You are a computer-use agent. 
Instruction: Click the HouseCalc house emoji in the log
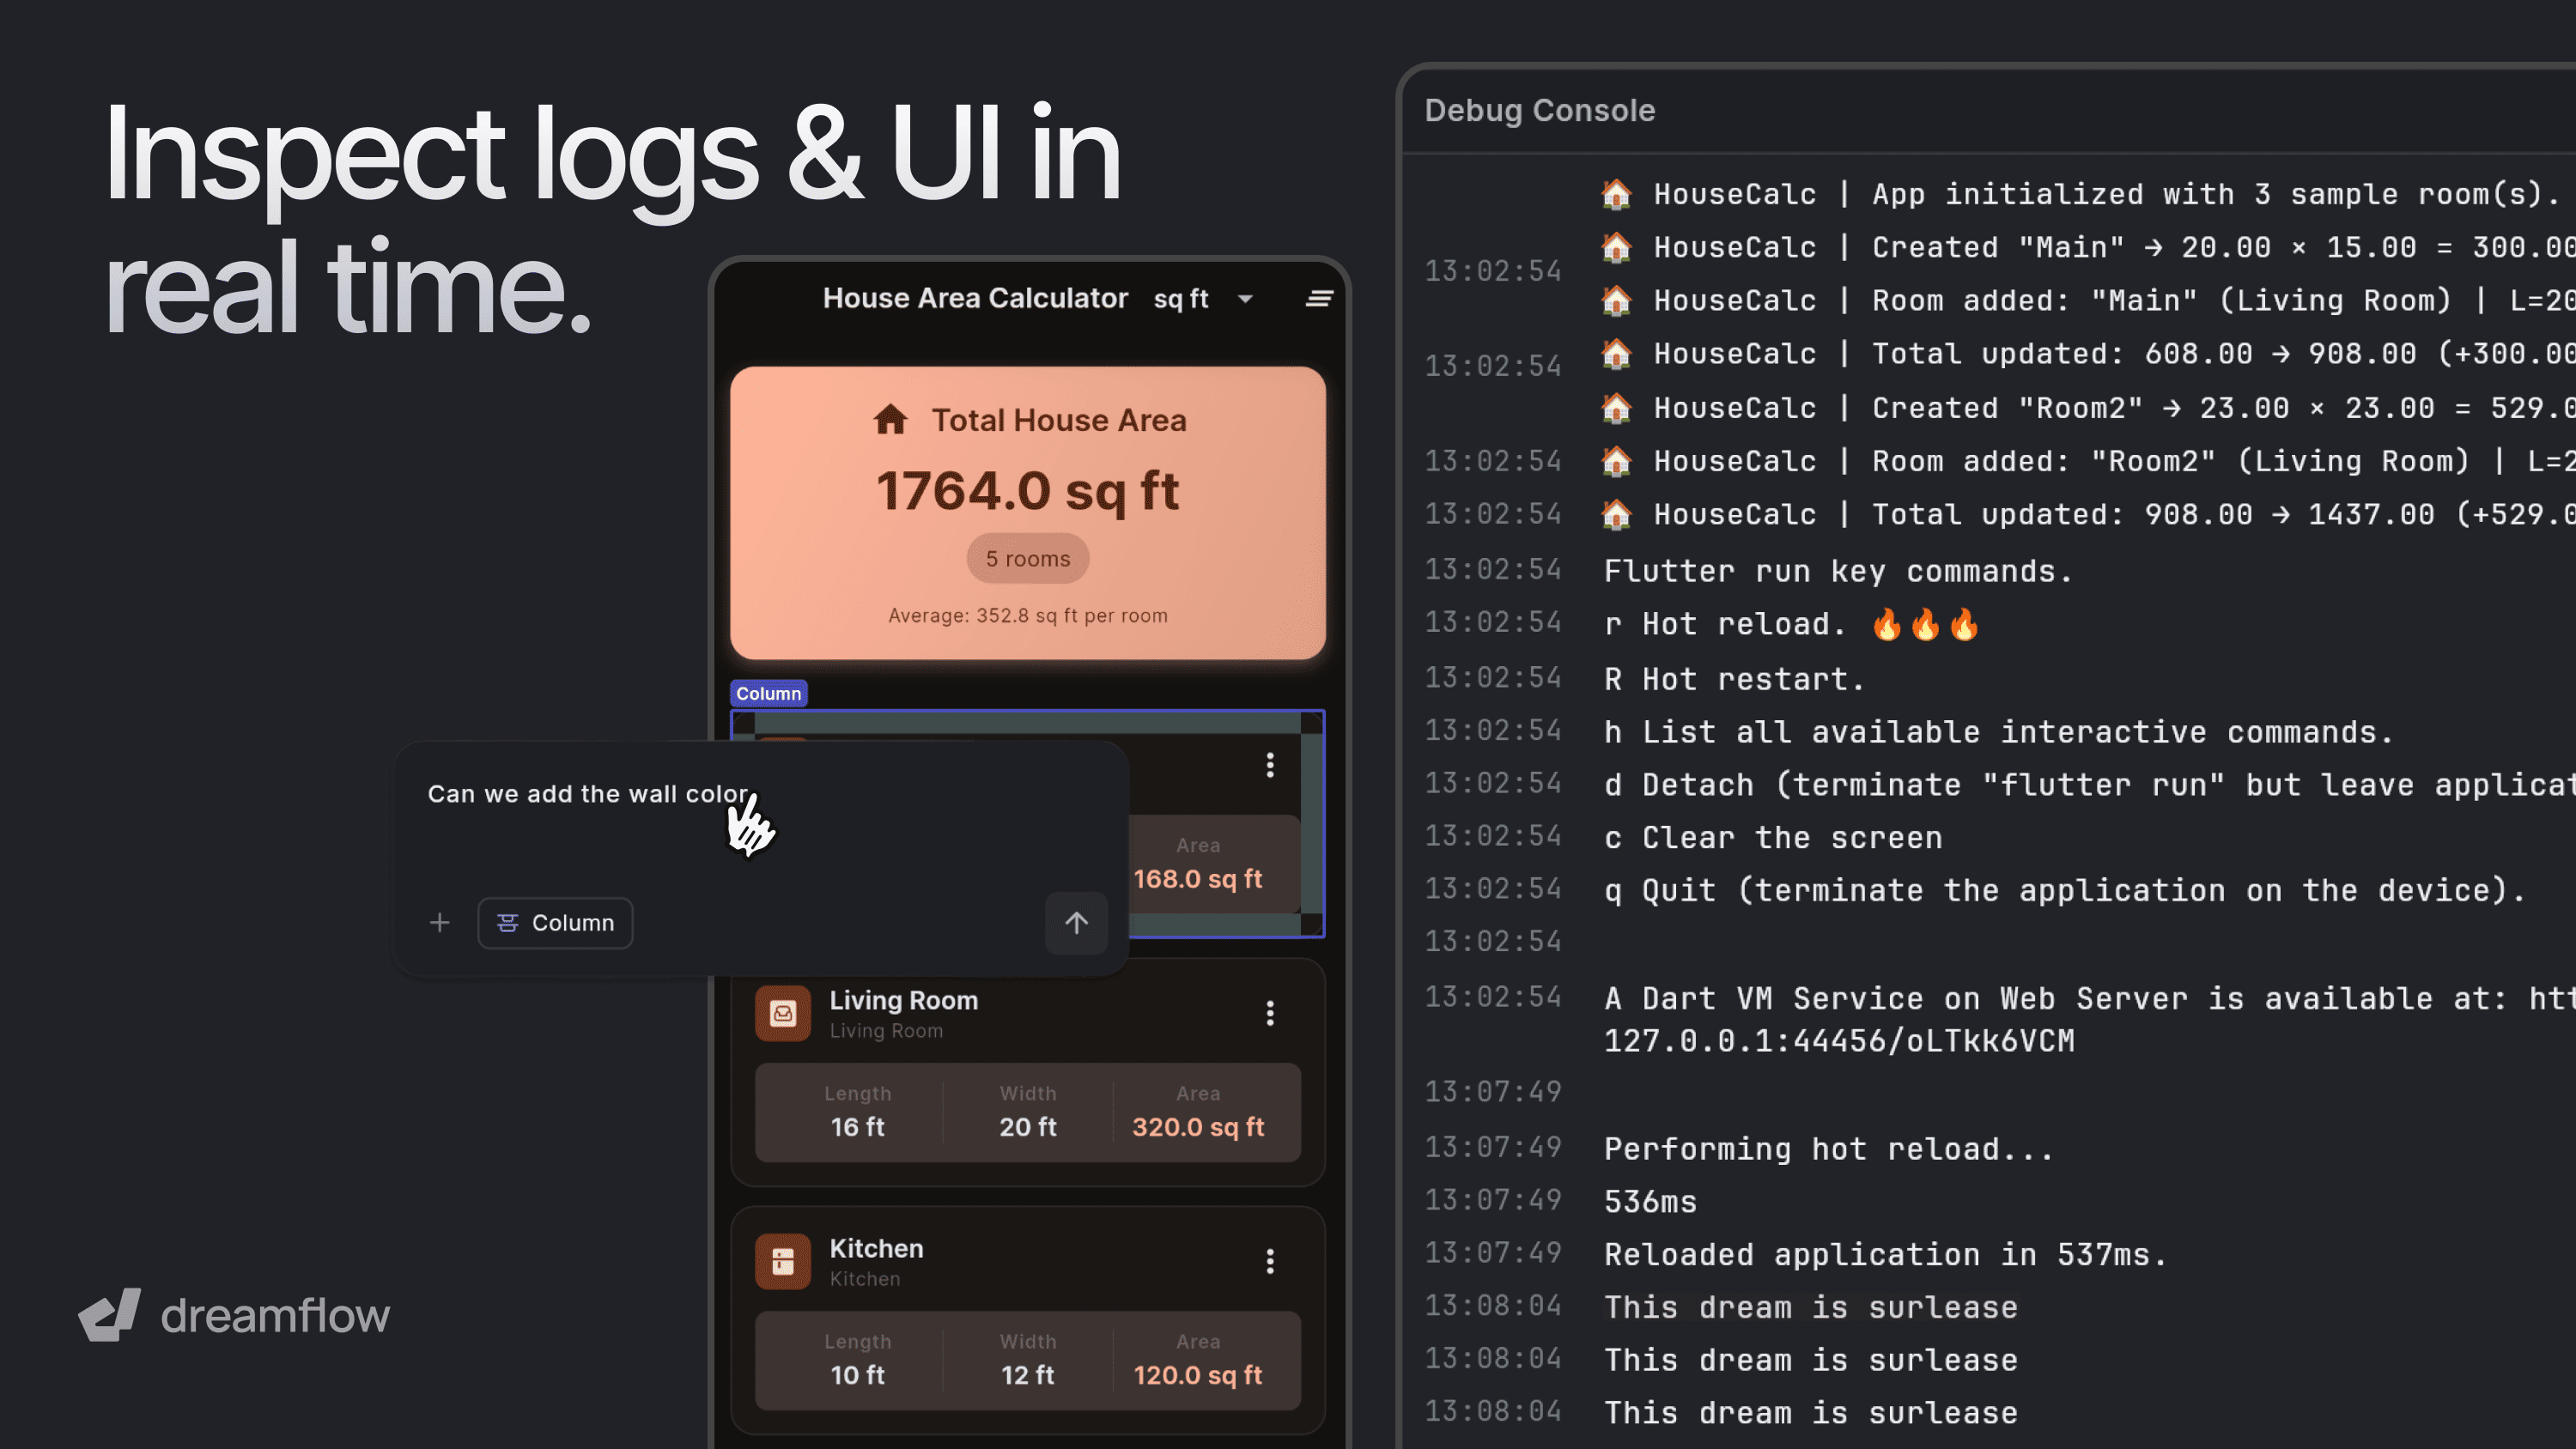coord(1617,193)
